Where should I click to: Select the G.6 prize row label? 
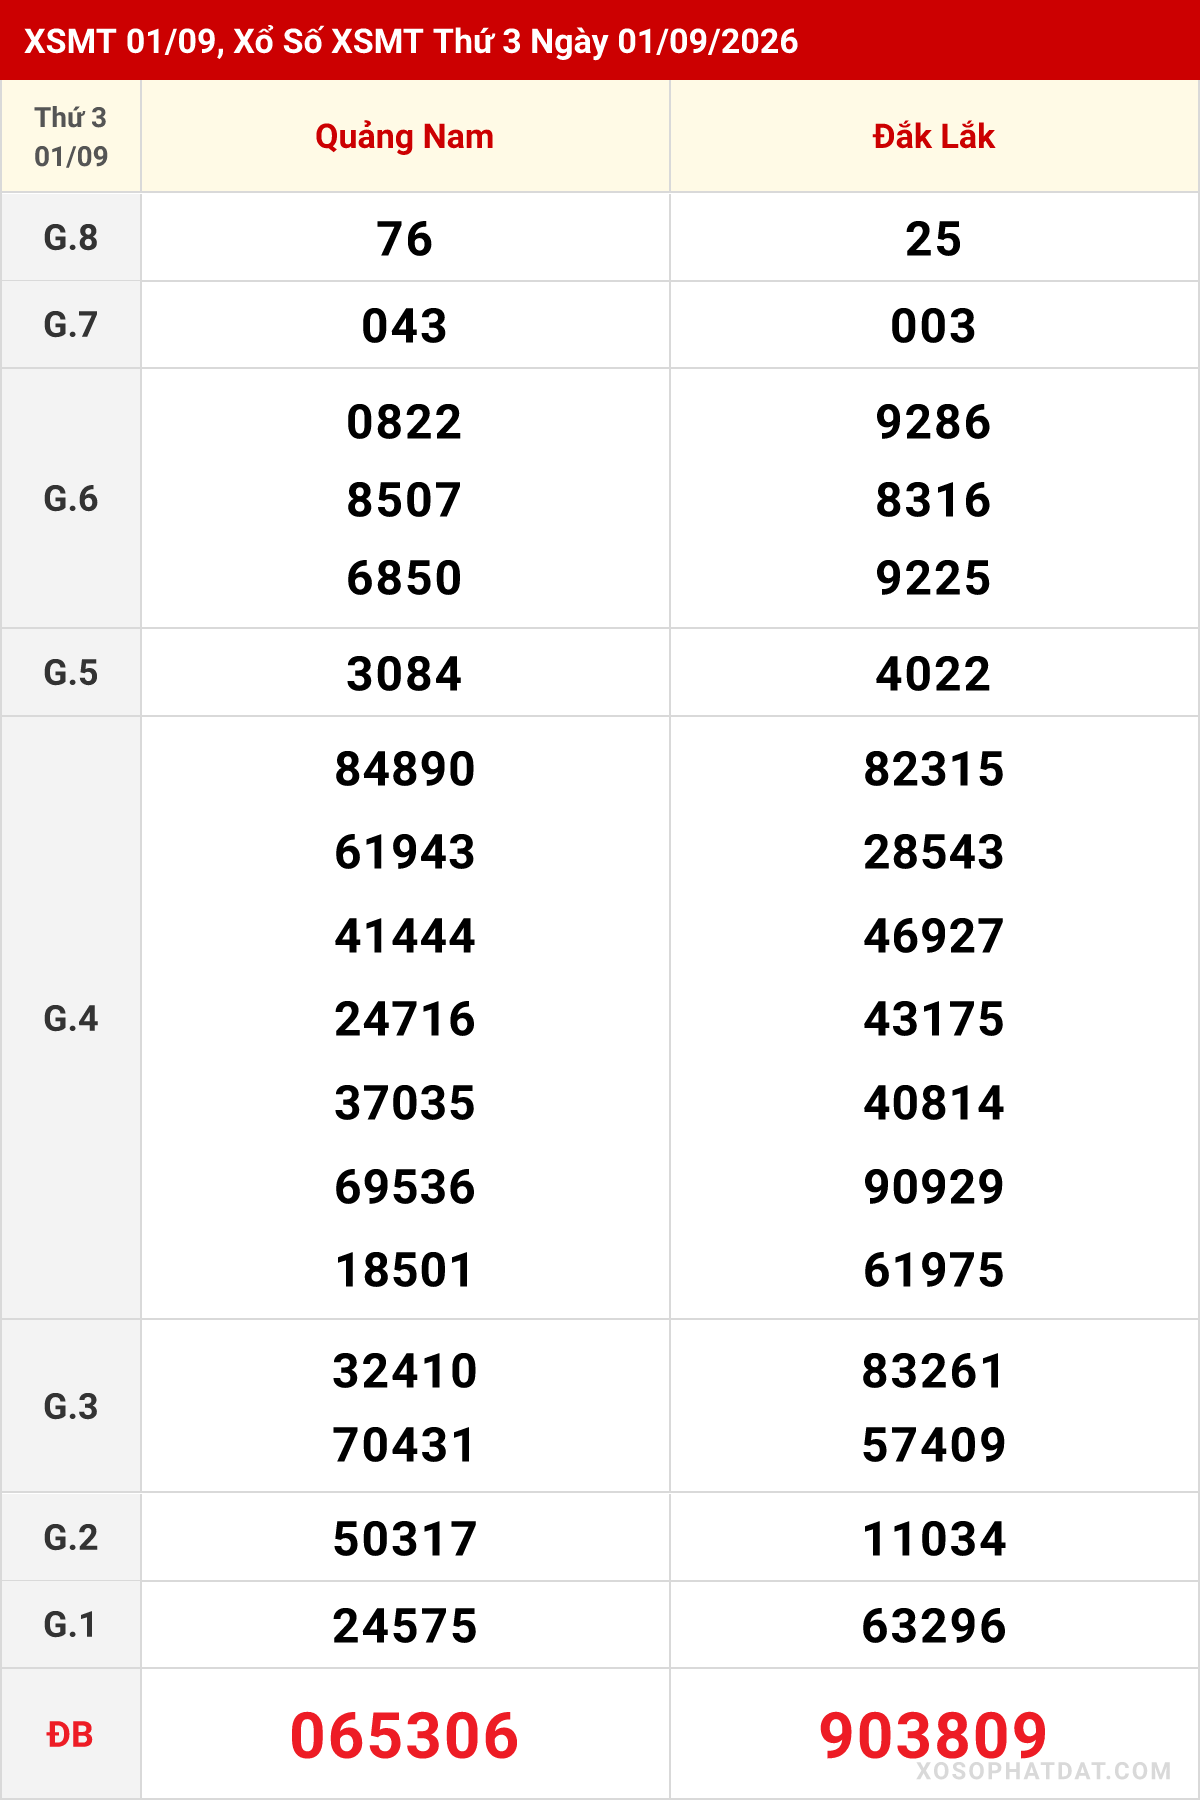(x=71, y=498)
